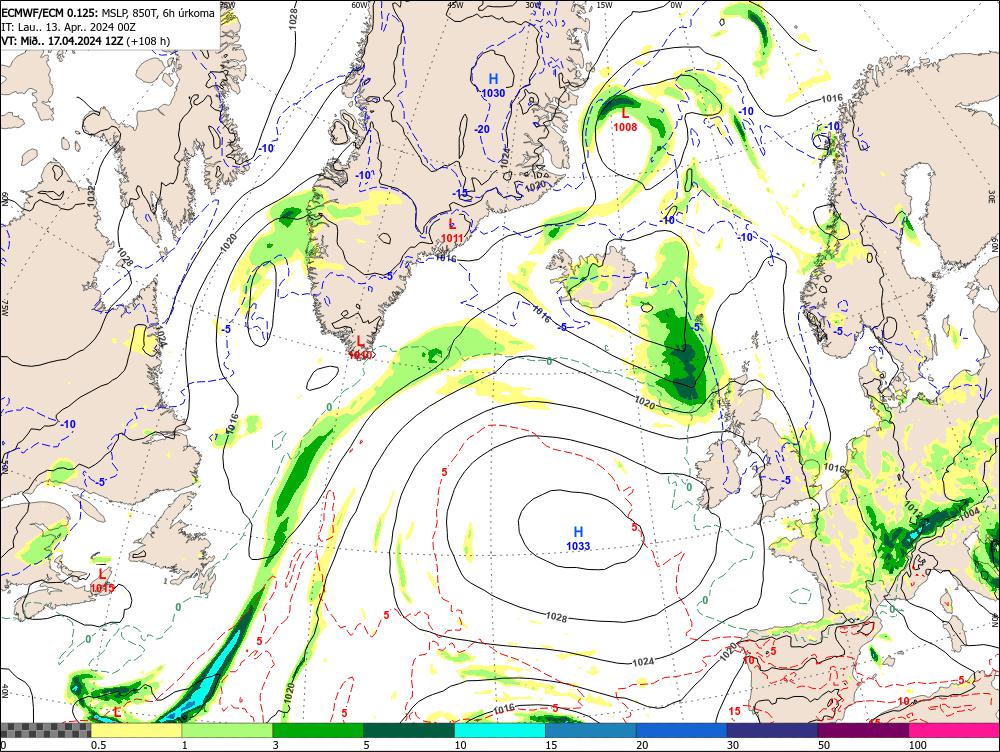The height and width of the screenshot is (752, 1000).
Task: Click the "30" legend tick label
Action: pos(733,745)
